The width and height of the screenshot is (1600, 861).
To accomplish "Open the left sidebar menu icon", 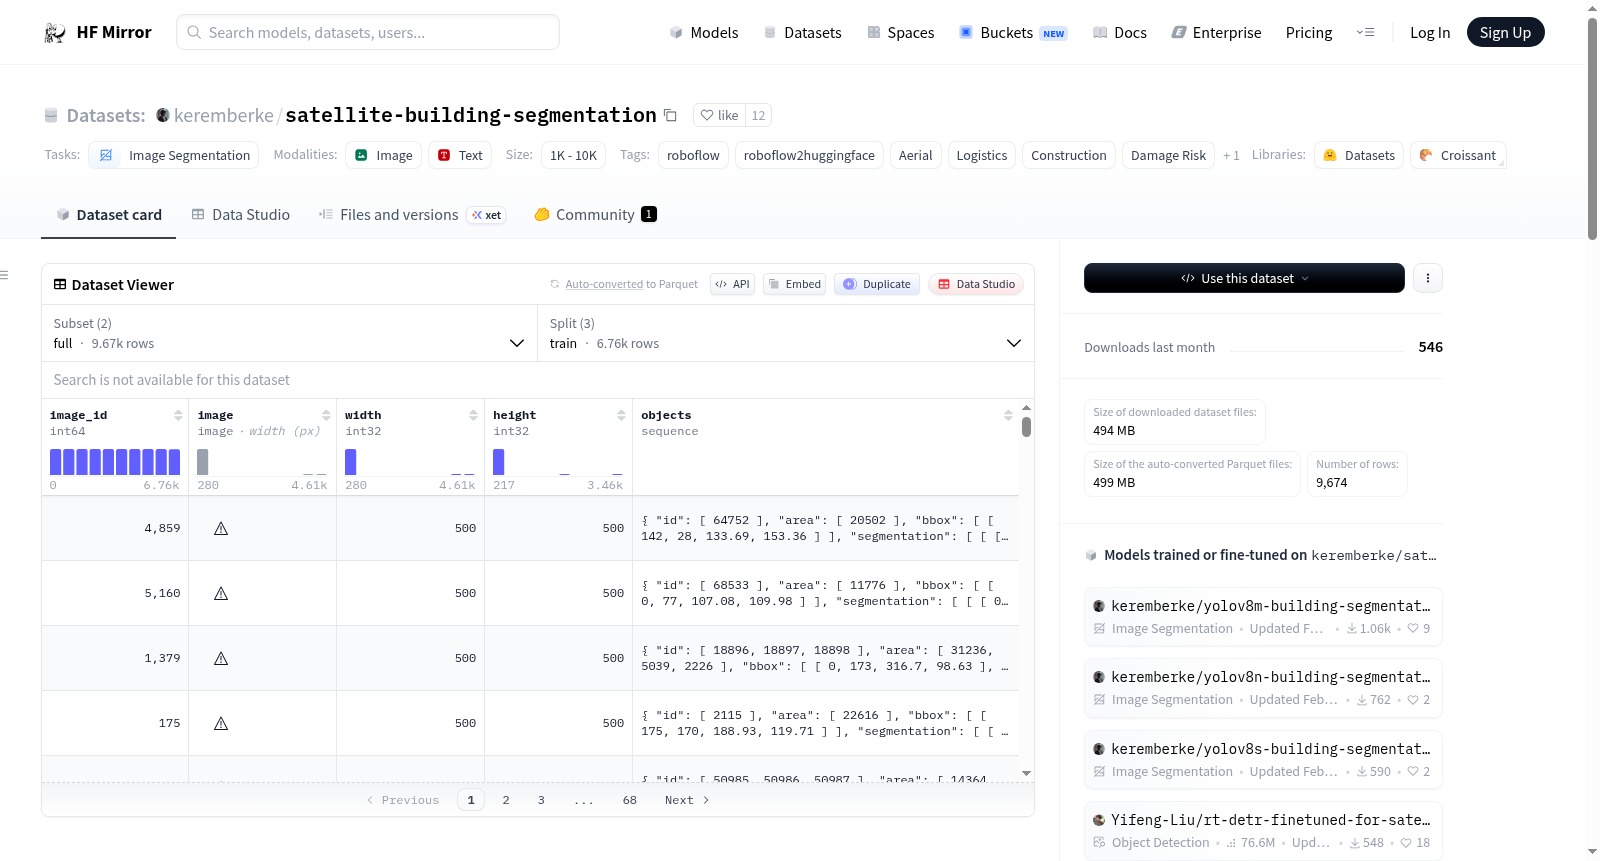I will click(4, 275).
